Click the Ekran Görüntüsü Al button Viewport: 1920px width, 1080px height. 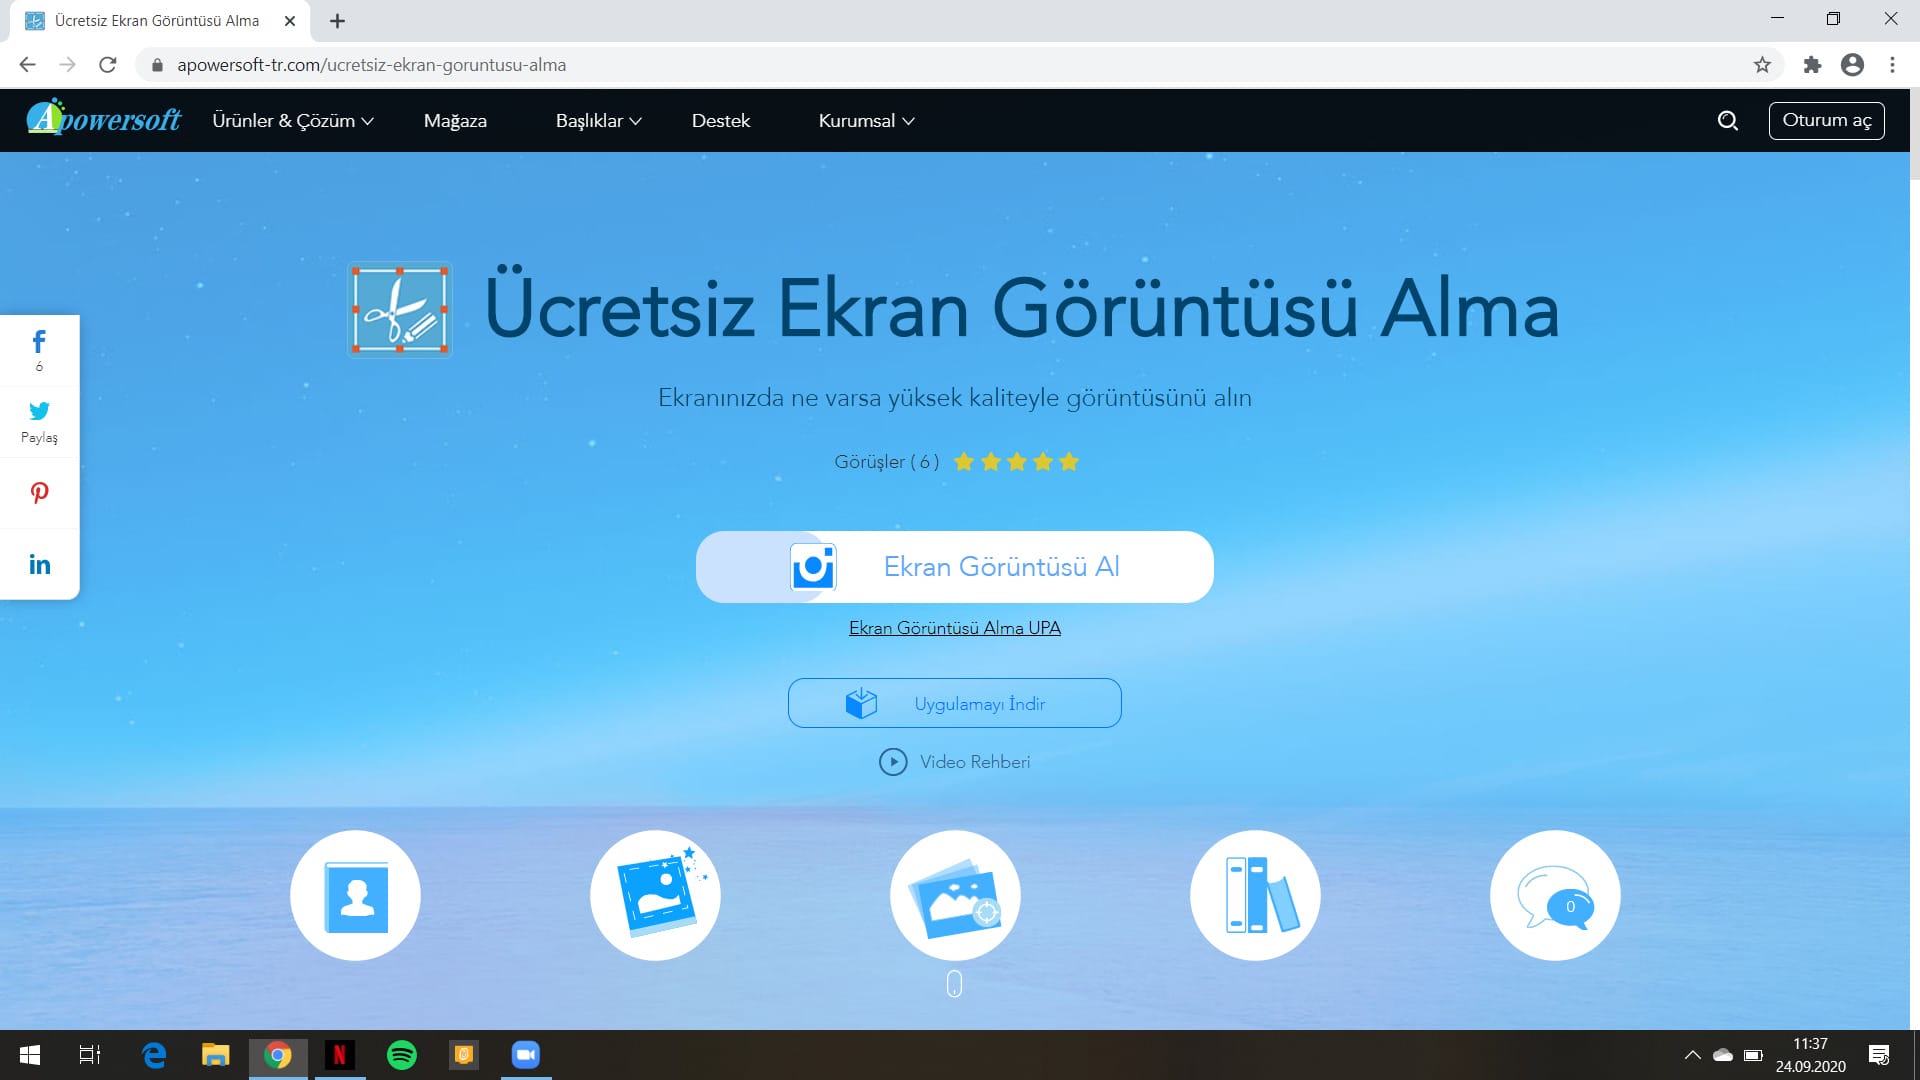955,567
